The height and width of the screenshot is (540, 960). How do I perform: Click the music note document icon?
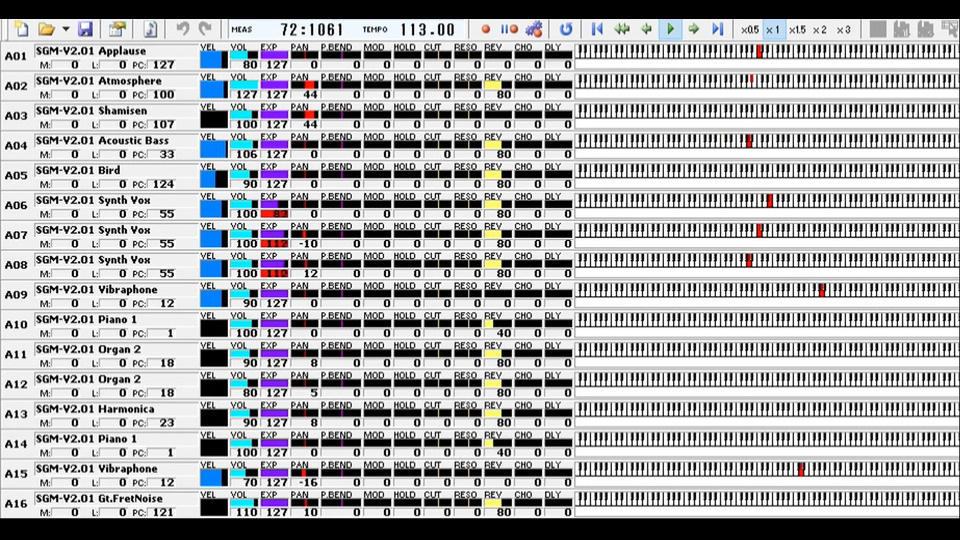(150, 29)
